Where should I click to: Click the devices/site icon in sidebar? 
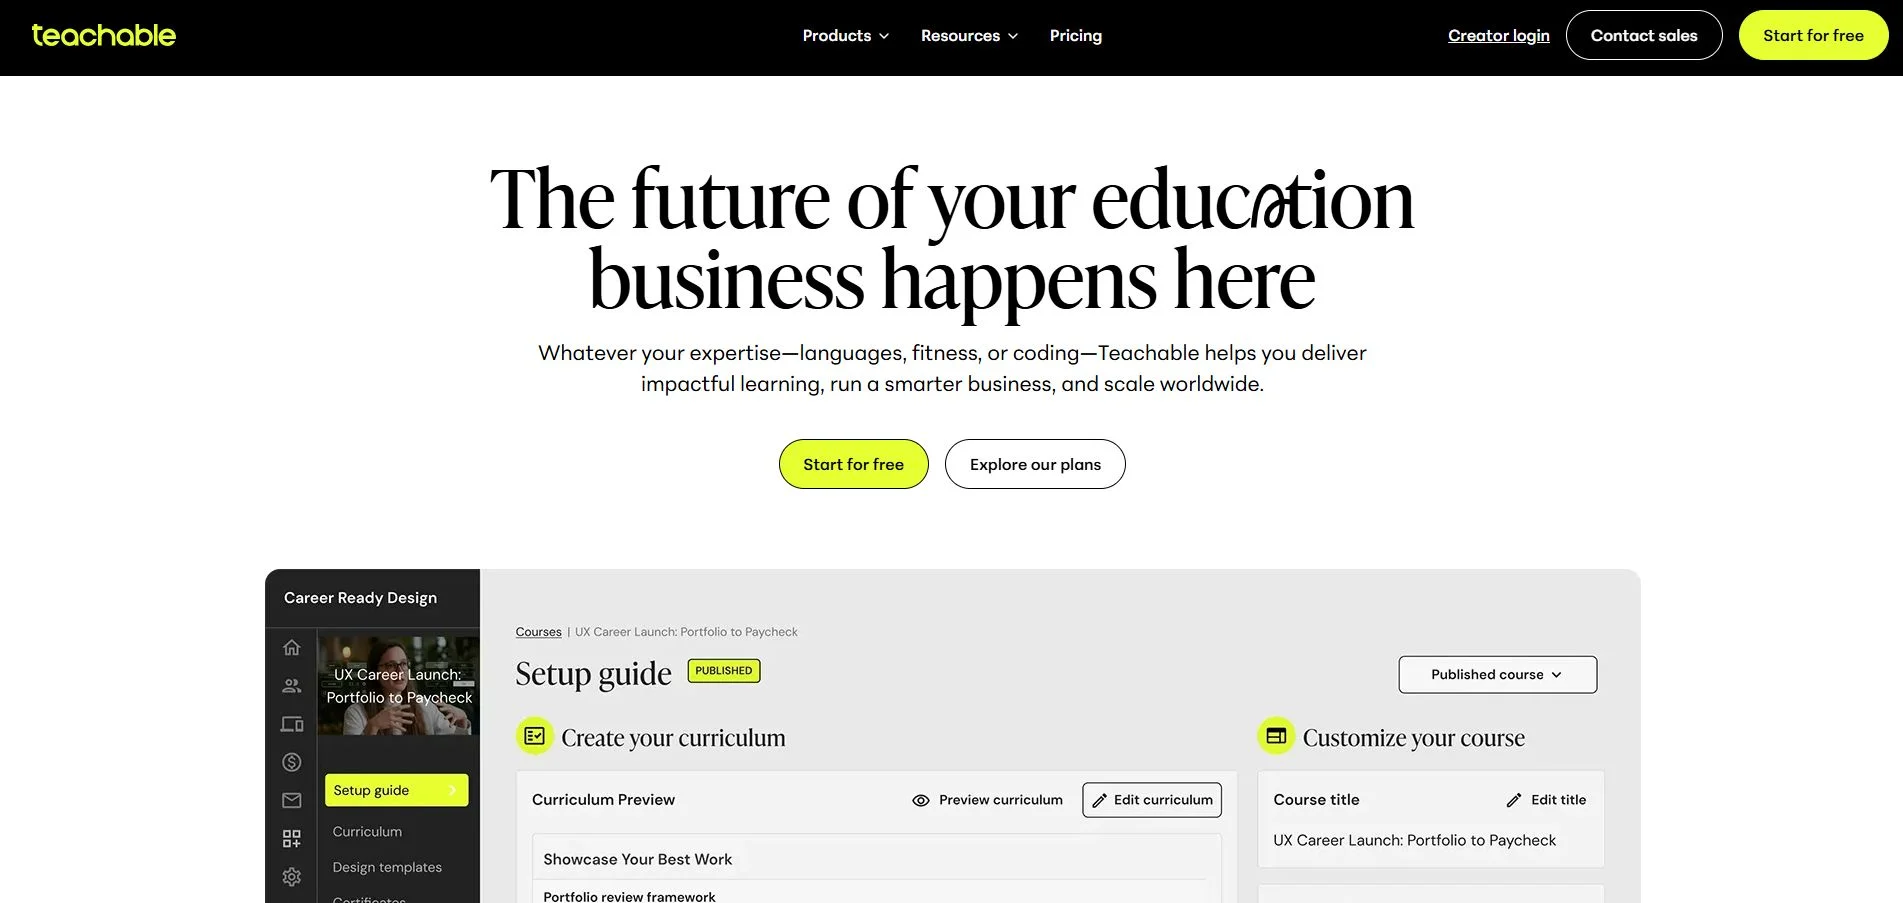pos(291,723)
